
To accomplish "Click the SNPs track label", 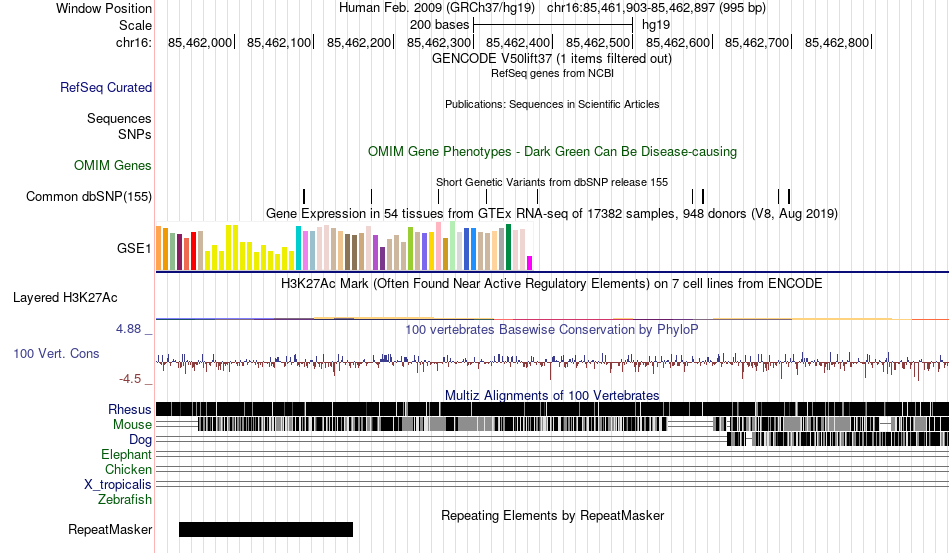I will pyautogui.click(x=135, y=134).
